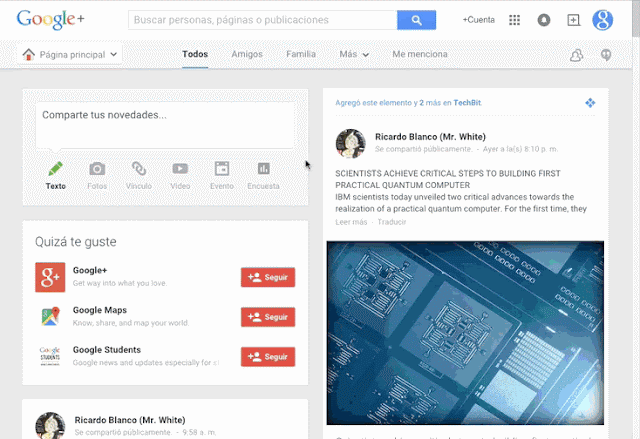Image resolution: width=640 pixels, height=439 pixels.
Task: Open the quantum computer chip image
Action: click(465, 333)
